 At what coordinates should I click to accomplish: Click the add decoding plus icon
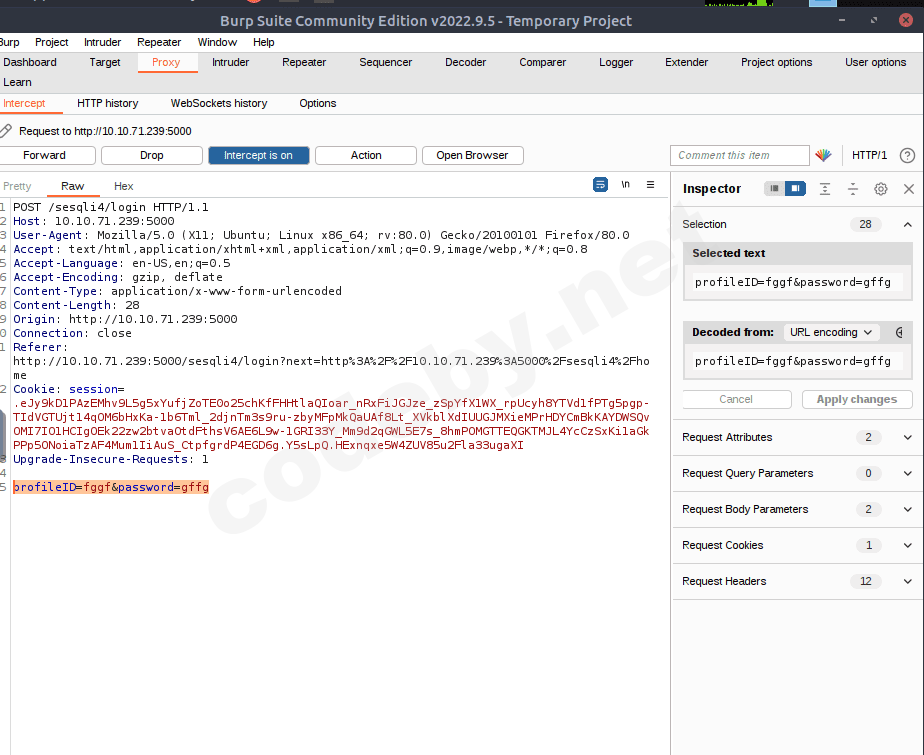click(900, 332)
